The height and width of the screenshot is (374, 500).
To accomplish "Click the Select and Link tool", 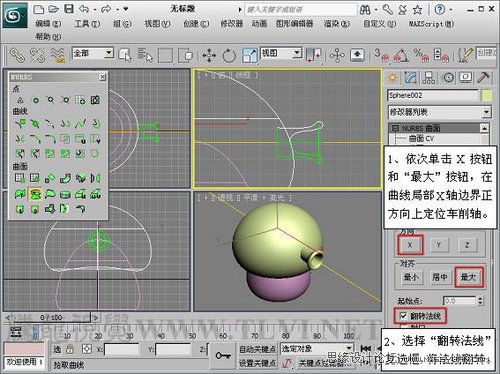I will pos(17,55).
